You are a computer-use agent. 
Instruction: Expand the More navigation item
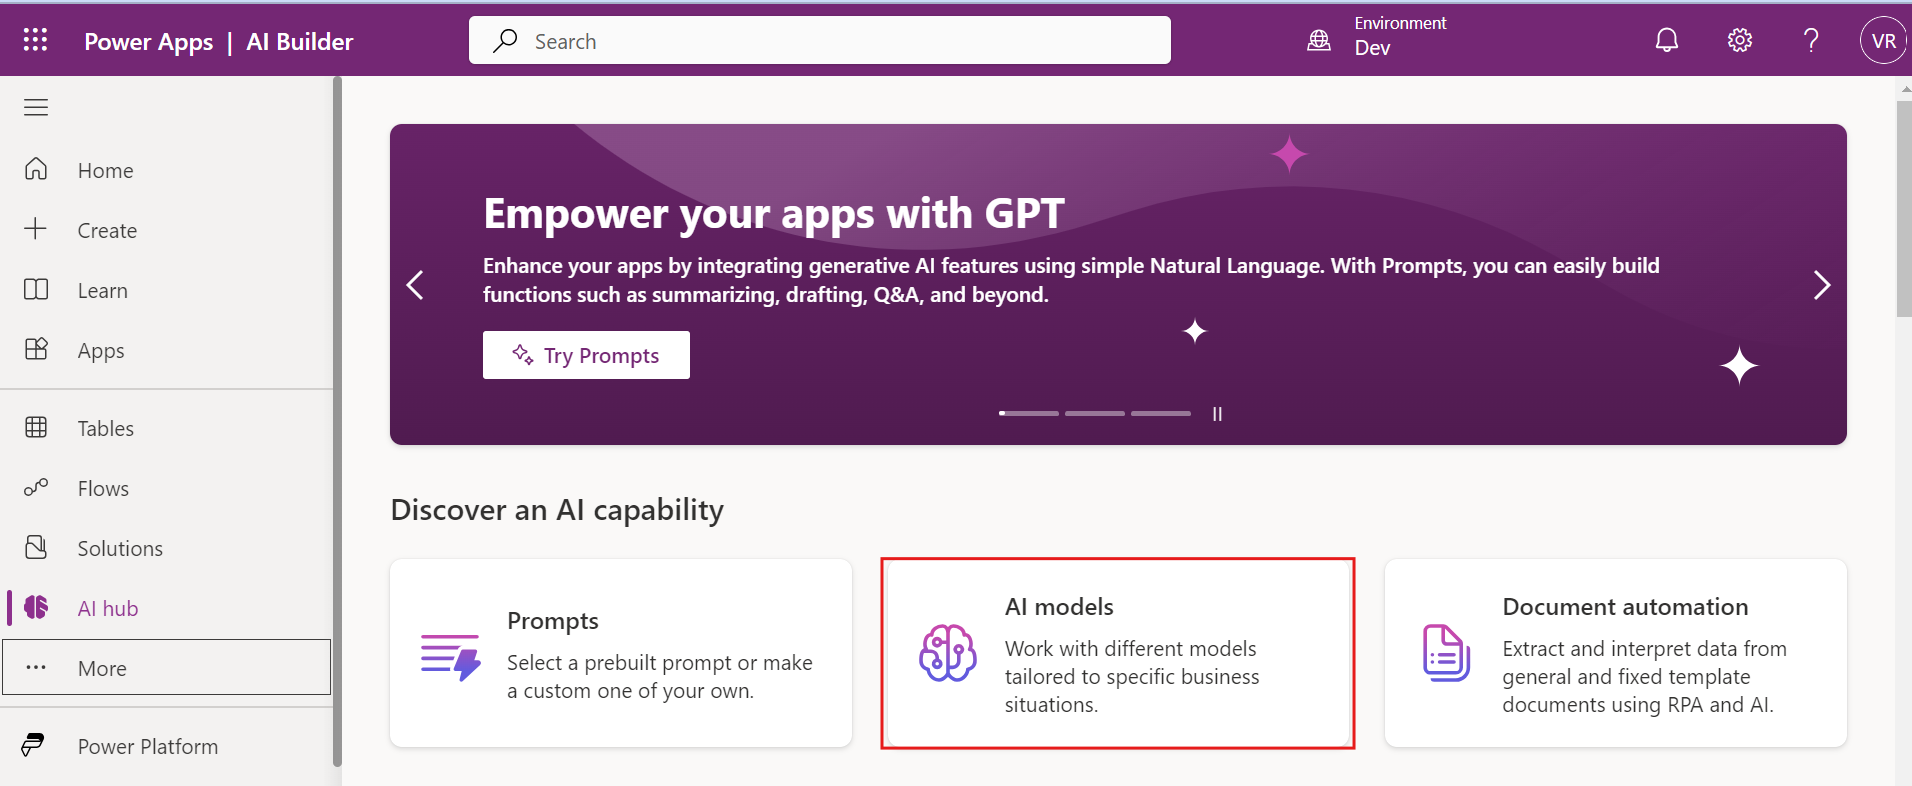click(166, 668)
